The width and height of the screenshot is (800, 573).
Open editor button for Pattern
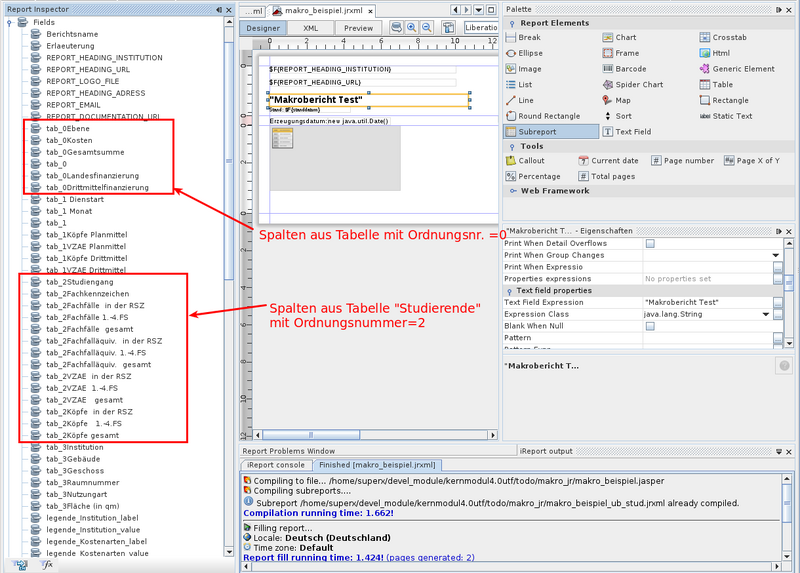(x=778, y=338)
